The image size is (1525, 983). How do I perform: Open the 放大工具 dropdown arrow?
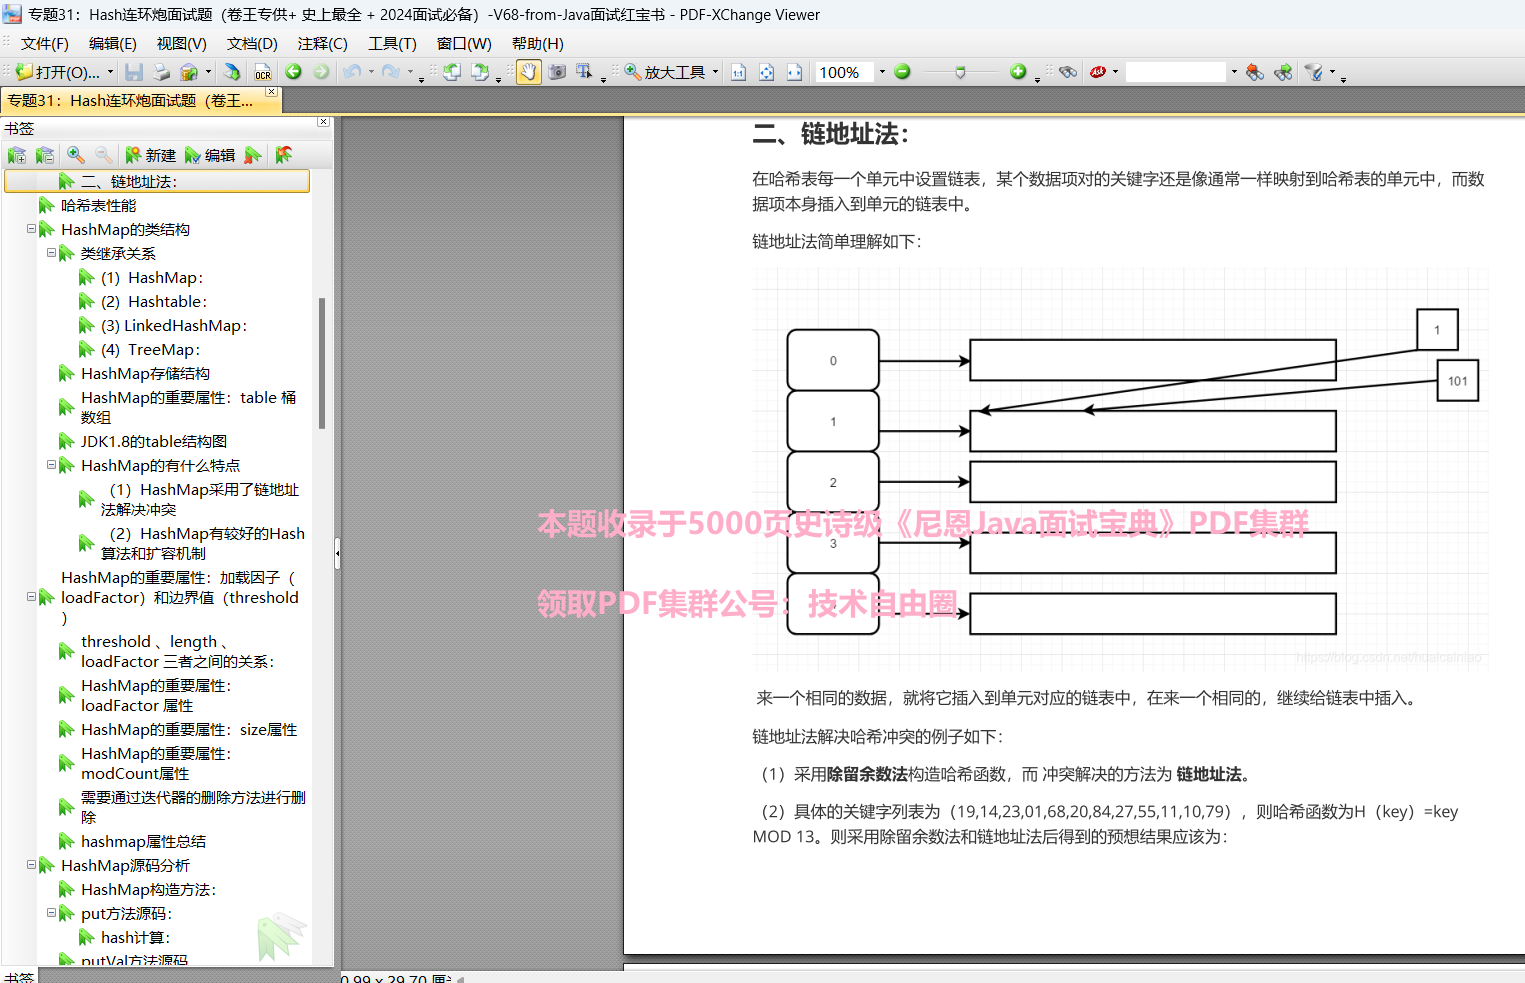[x=715, y=72]
